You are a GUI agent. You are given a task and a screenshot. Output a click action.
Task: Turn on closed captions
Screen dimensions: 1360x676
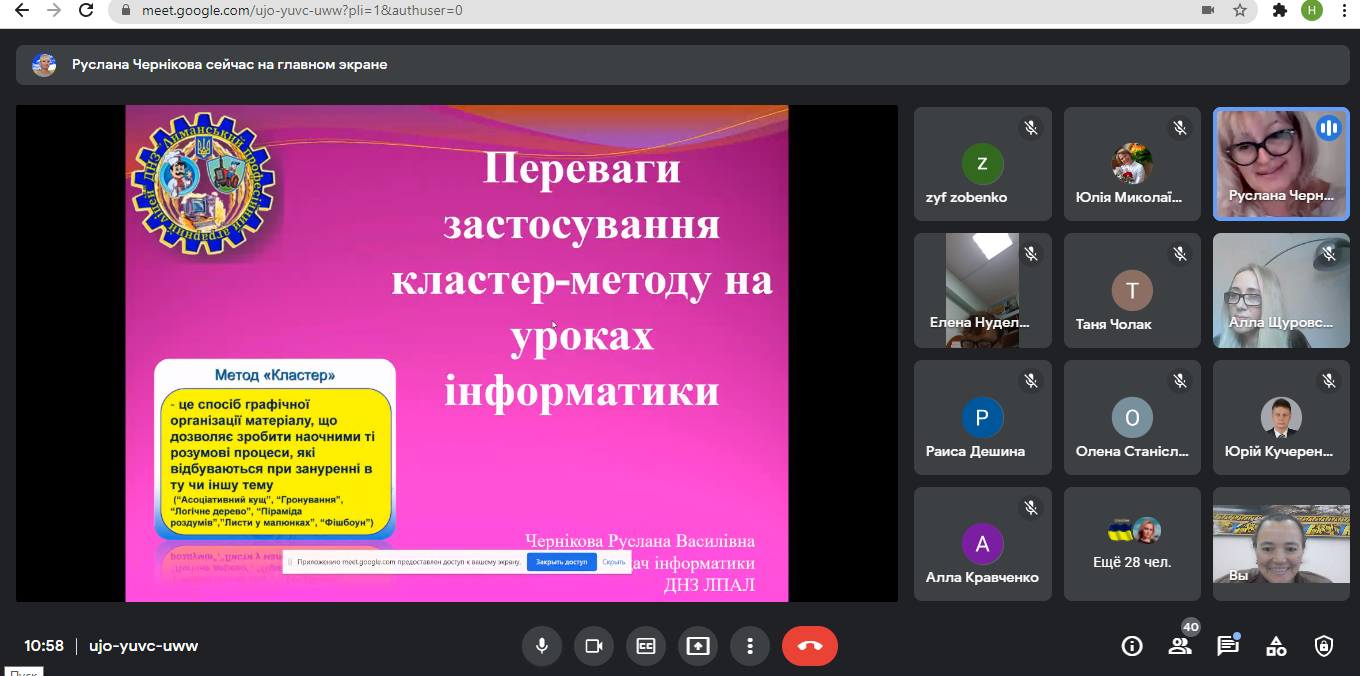646,646
